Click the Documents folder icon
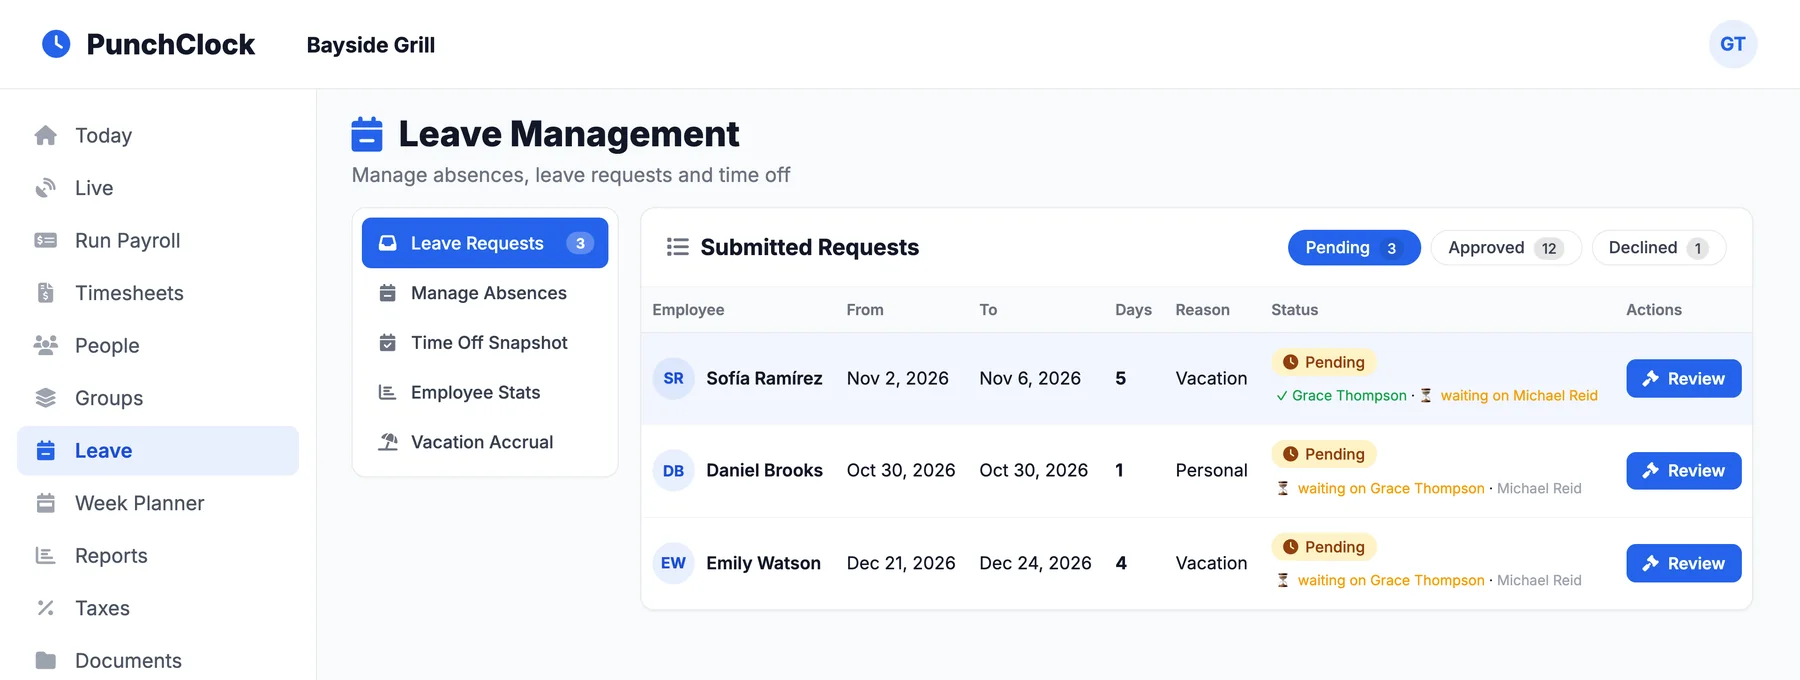This screenshot has width=1800, height=680. 45,660
